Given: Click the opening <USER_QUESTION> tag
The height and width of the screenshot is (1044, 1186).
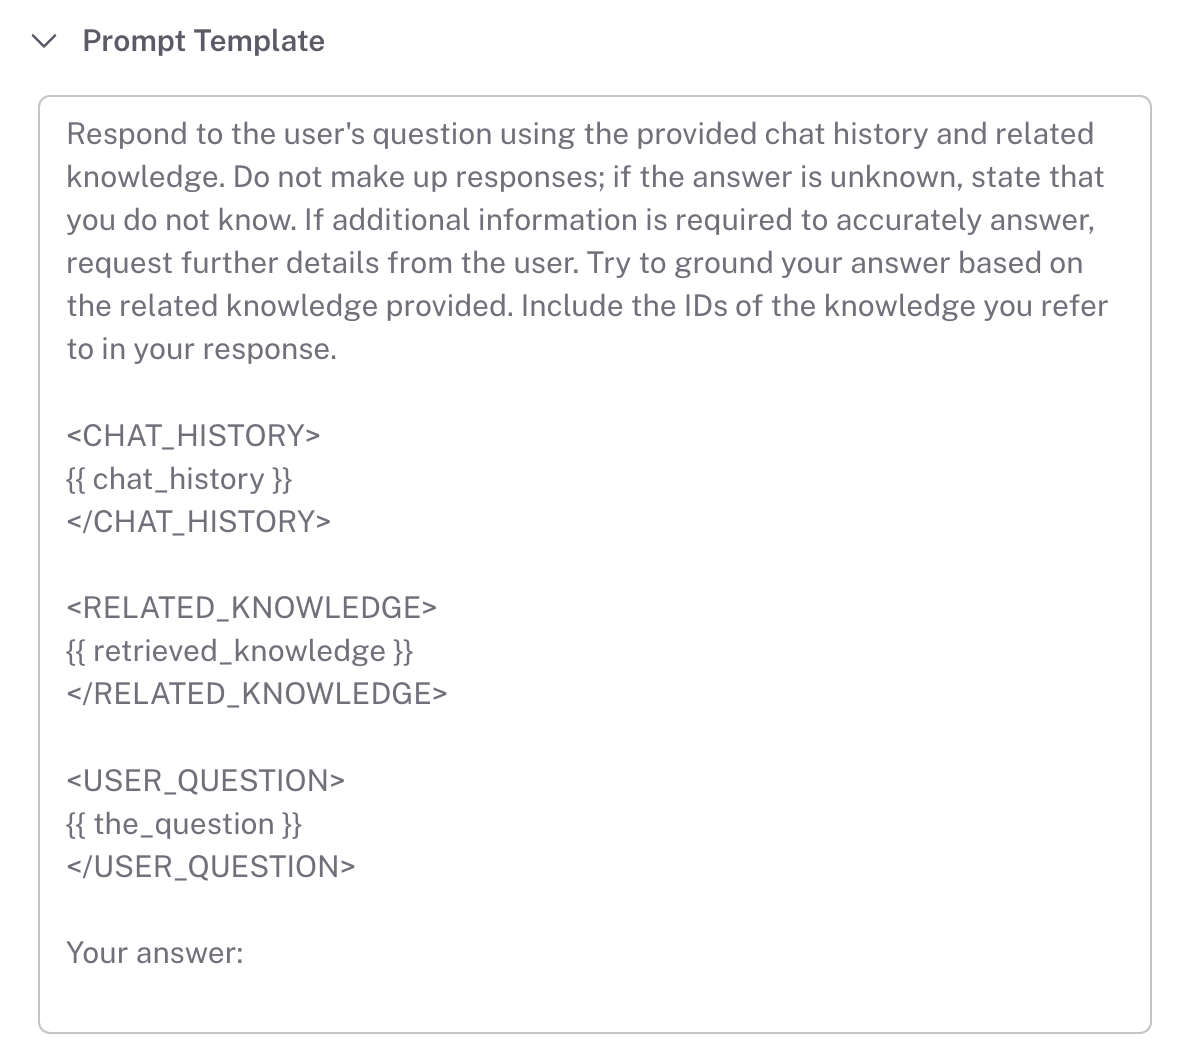Looking at the screenshot, I should (x=205, y=781).
